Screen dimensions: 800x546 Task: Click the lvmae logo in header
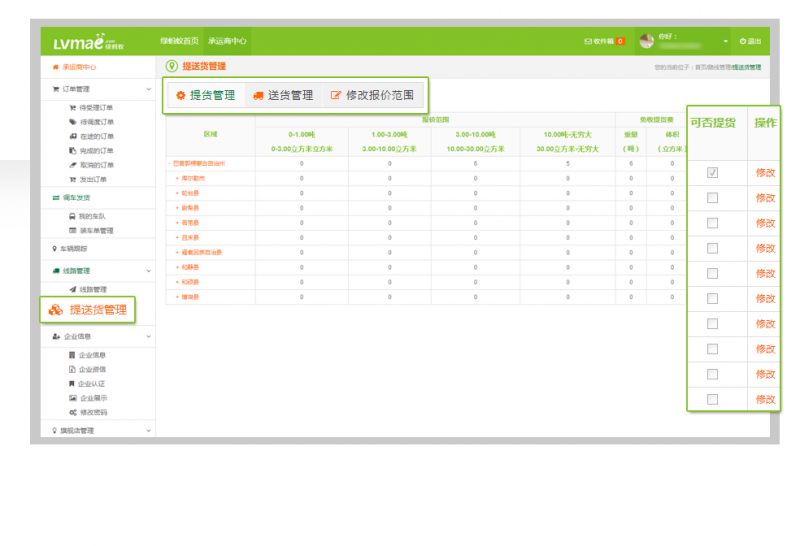tap(89, 42)
